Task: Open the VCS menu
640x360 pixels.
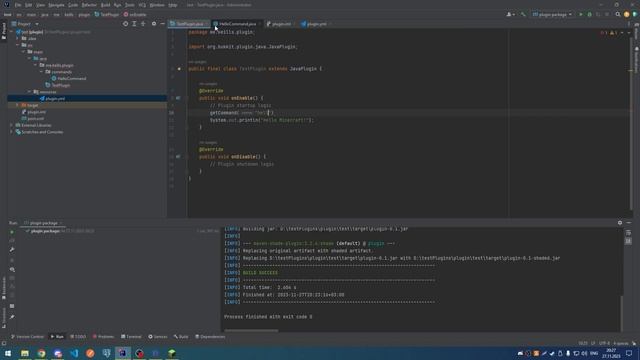Action: coord(142,5)
